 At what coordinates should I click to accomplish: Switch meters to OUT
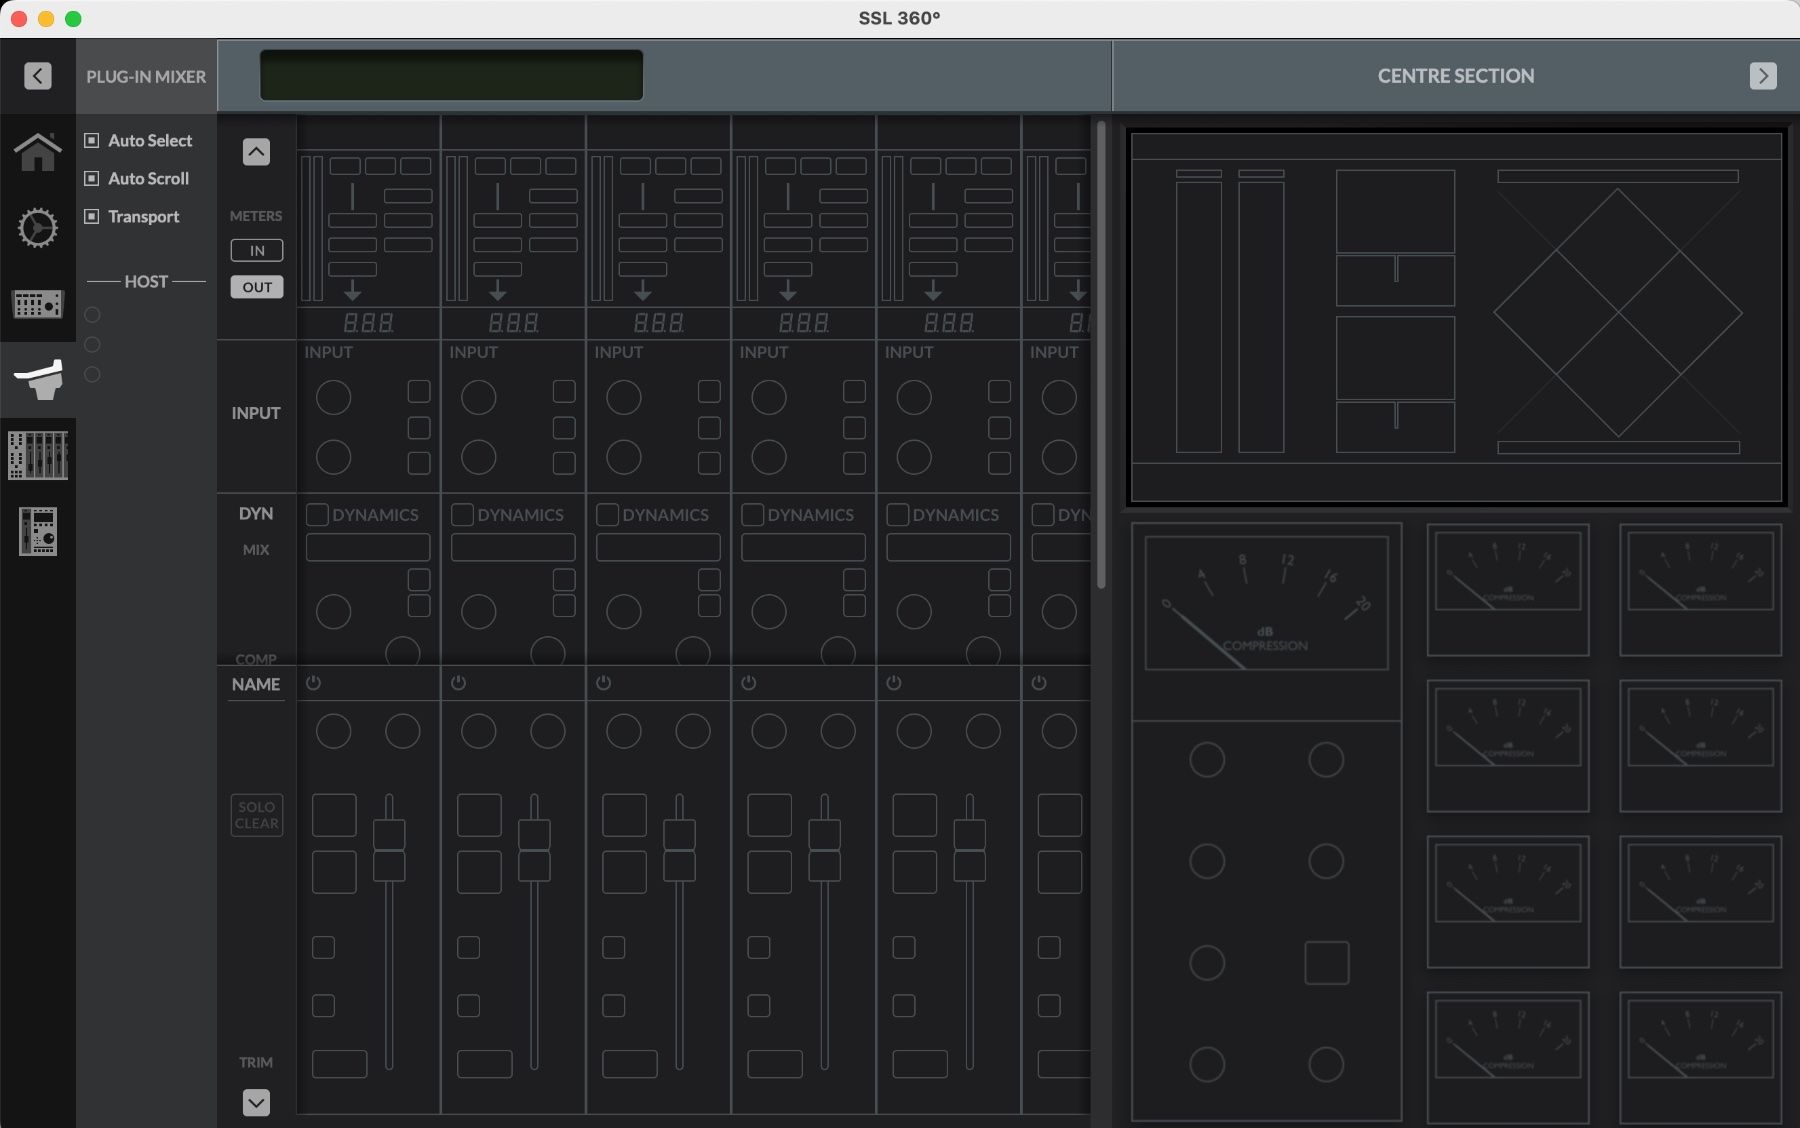257,287
